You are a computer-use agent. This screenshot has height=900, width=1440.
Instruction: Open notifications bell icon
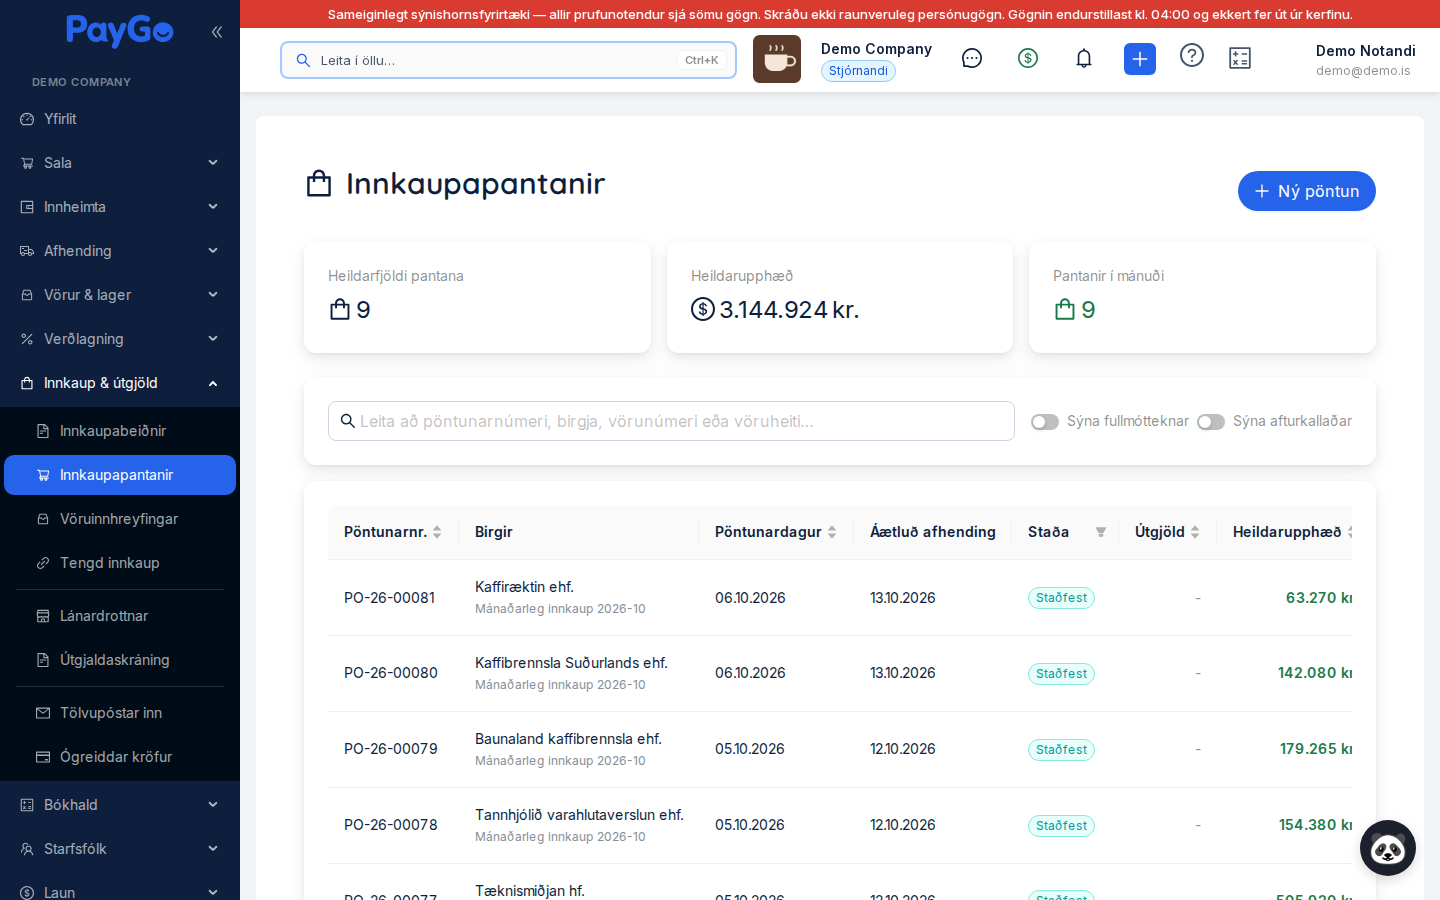pos(1084,59)
